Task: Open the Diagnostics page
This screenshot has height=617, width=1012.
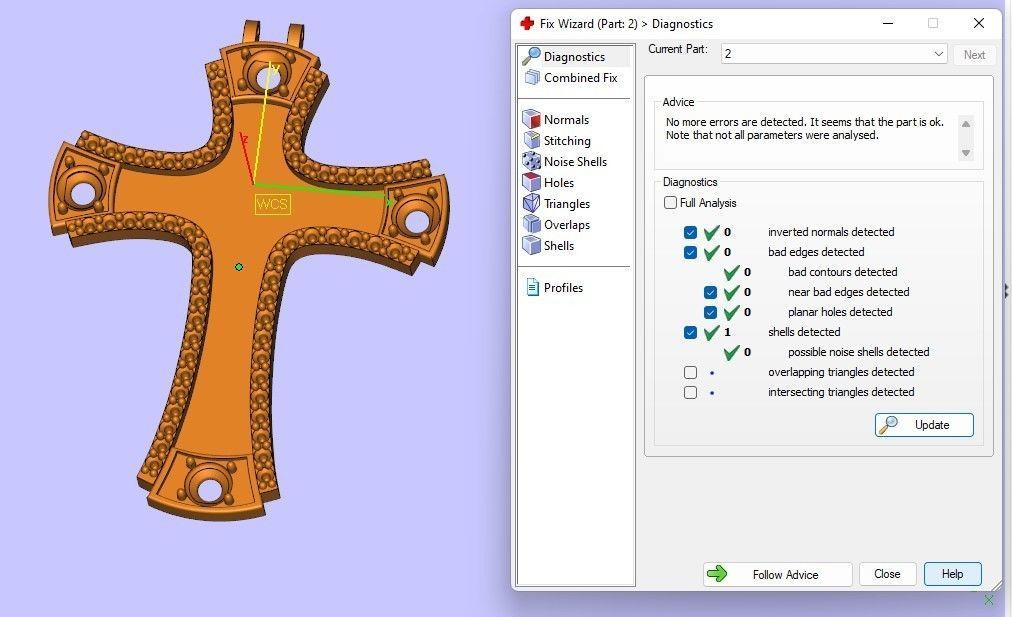Action: click(575, 56)
